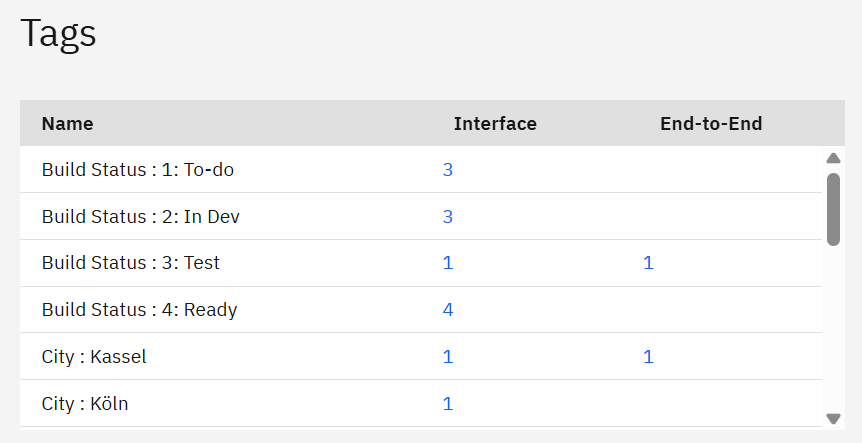Image resolution: width=862 pixels, height=443 pixels.
Task: Click the End-to-End column header
Action: click(x=711, y=124)
